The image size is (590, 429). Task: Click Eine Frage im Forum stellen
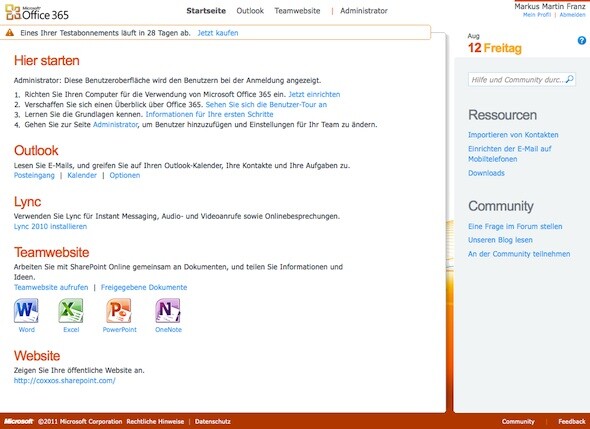pos(515,227)
